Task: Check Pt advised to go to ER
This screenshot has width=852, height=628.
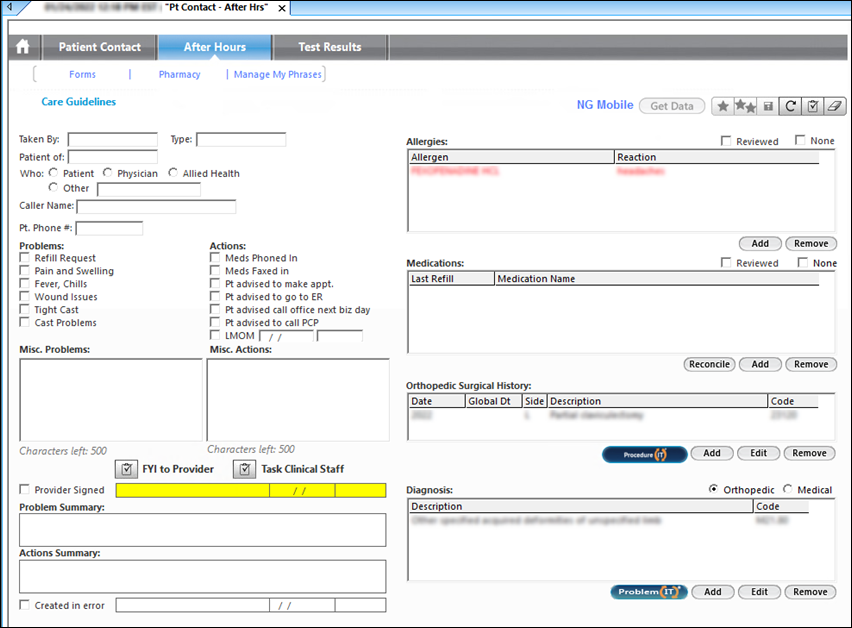Action: pos(215,297)
